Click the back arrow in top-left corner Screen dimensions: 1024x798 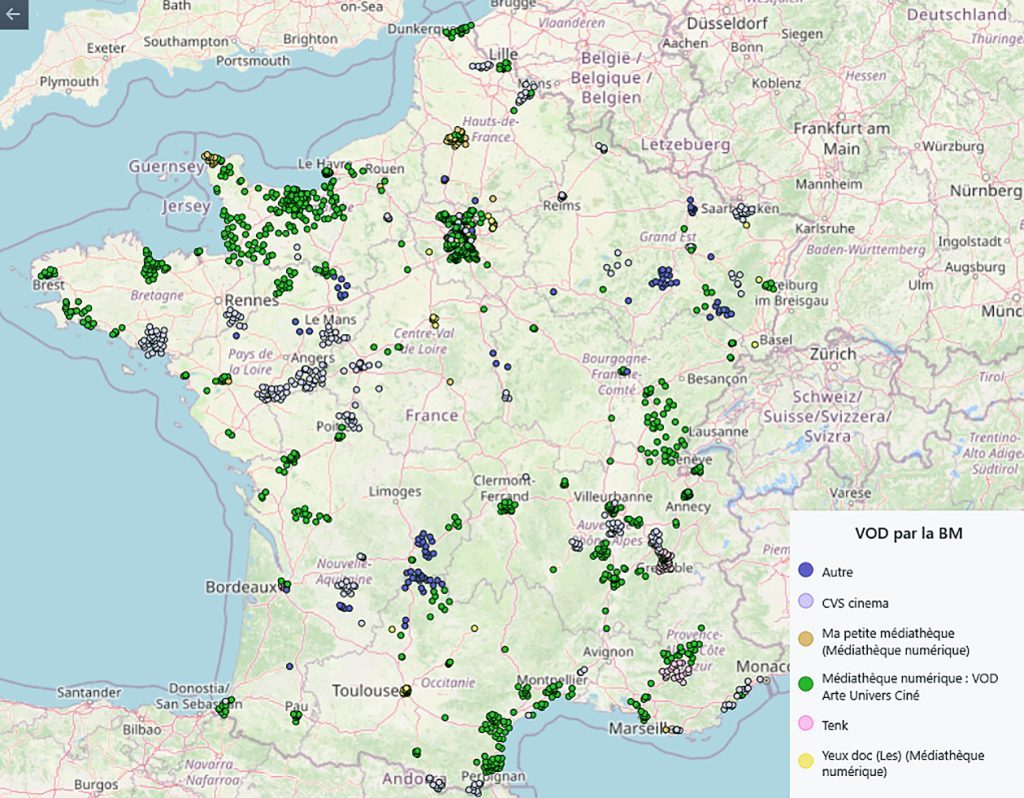[x=13, y=14]
